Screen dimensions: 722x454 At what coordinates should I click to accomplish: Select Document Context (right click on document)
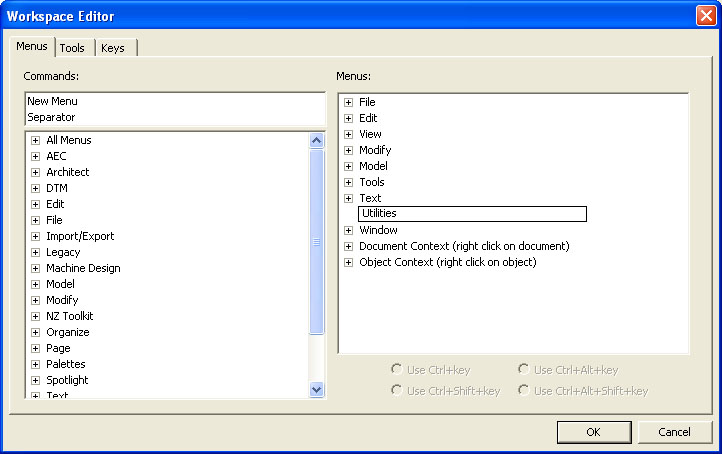pos(464,246)
